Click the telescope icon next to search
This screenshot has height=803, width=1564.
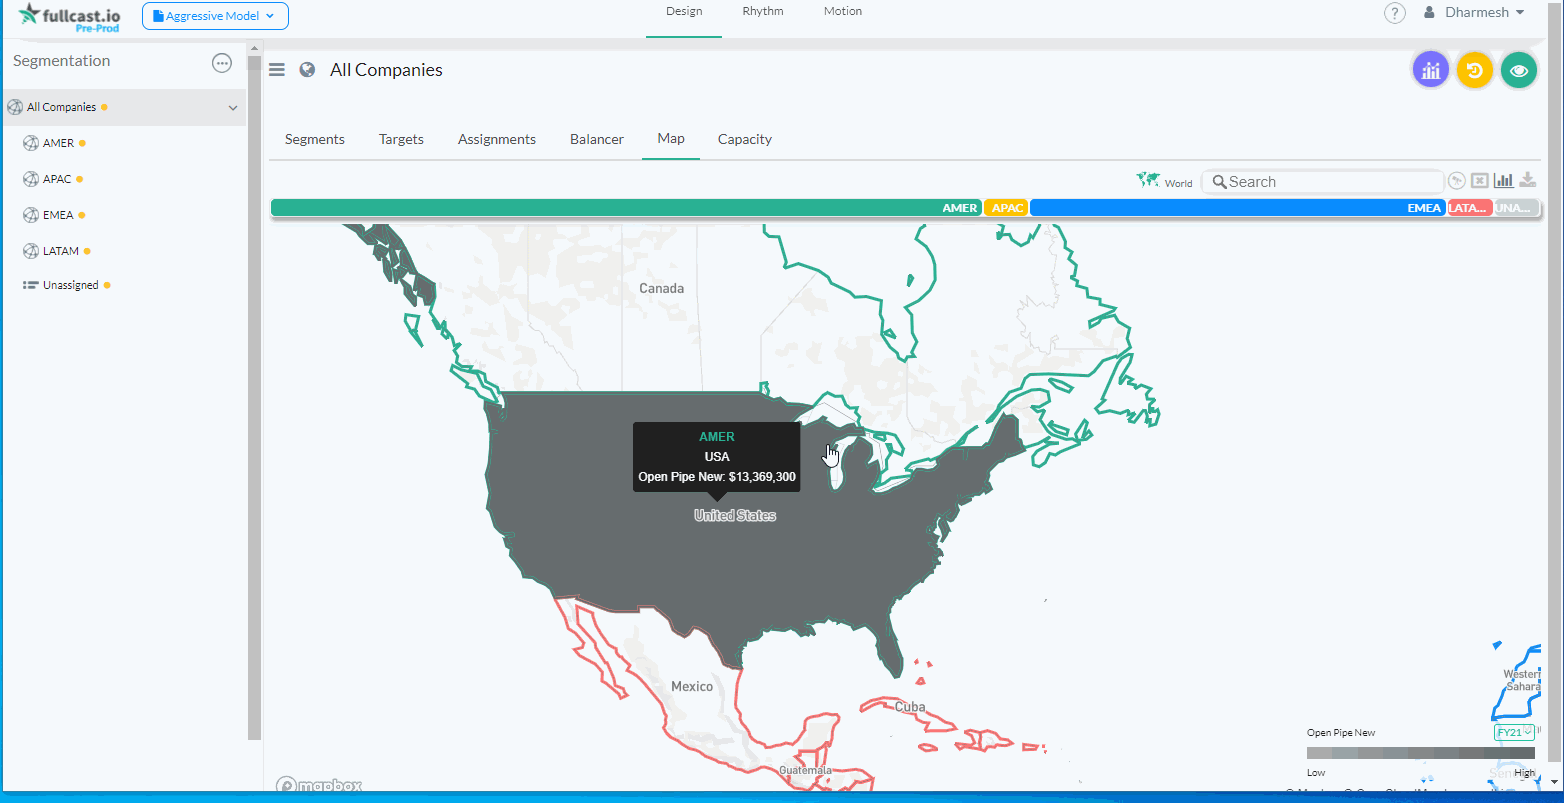(1457, 181)
